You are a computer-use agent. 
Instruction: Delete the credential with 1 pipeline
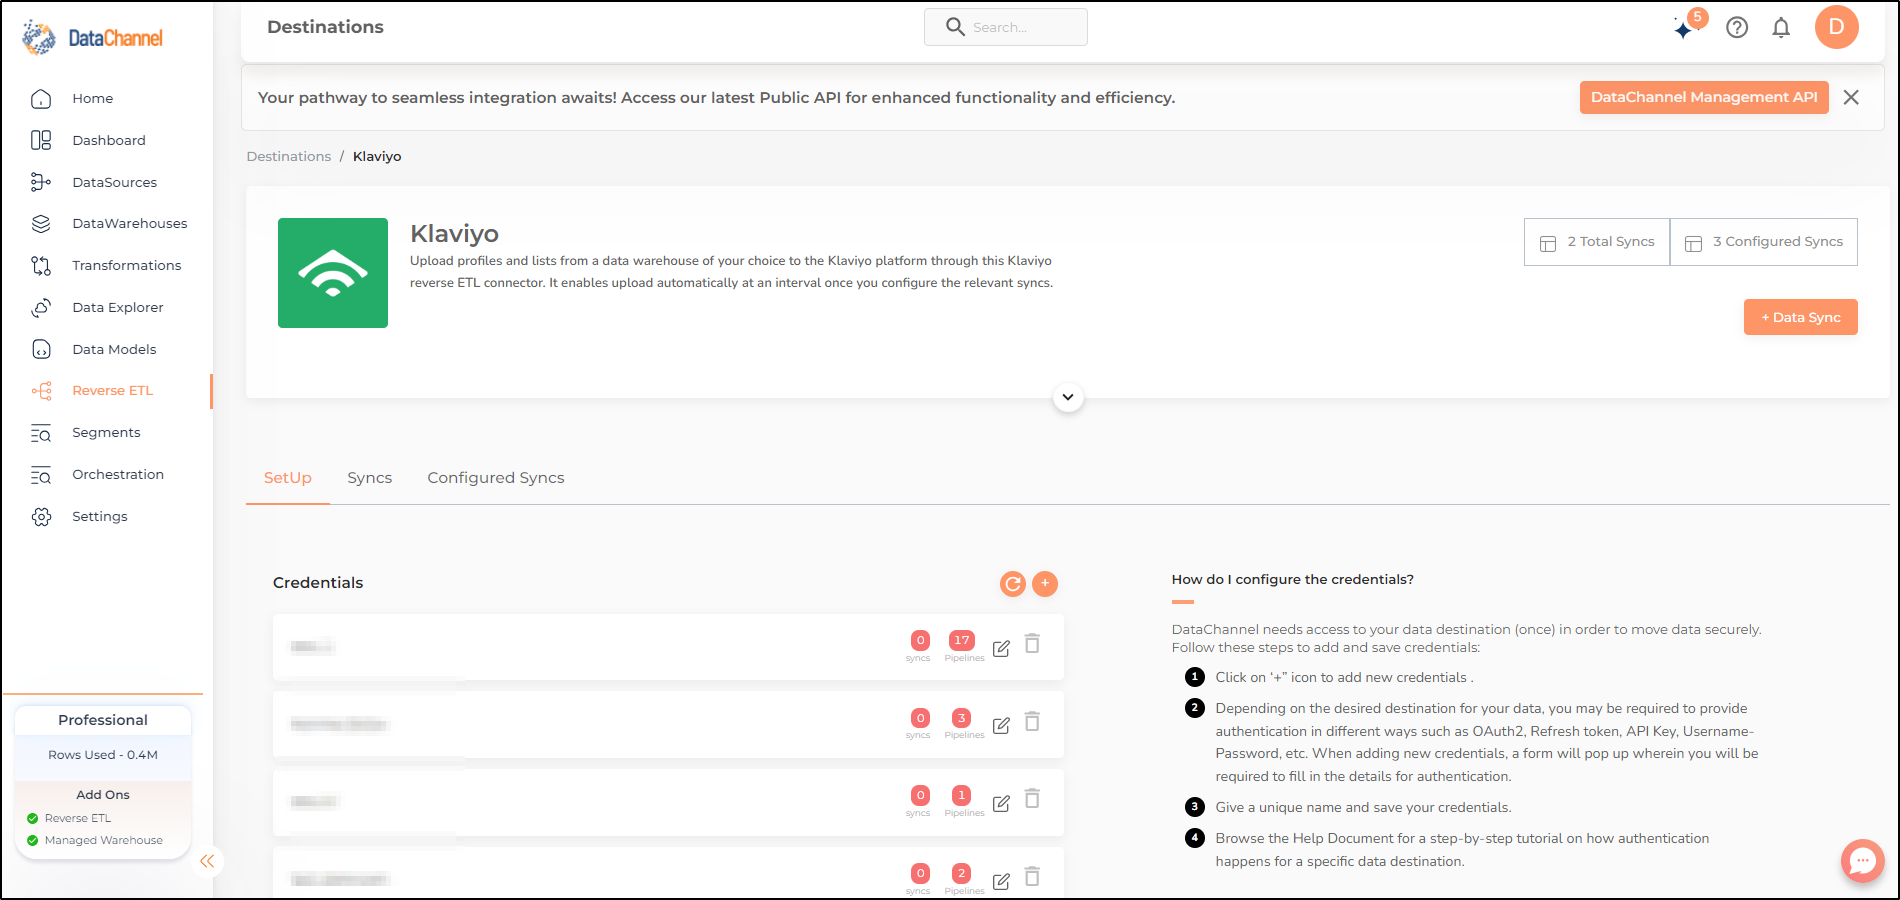point(1033,798)
